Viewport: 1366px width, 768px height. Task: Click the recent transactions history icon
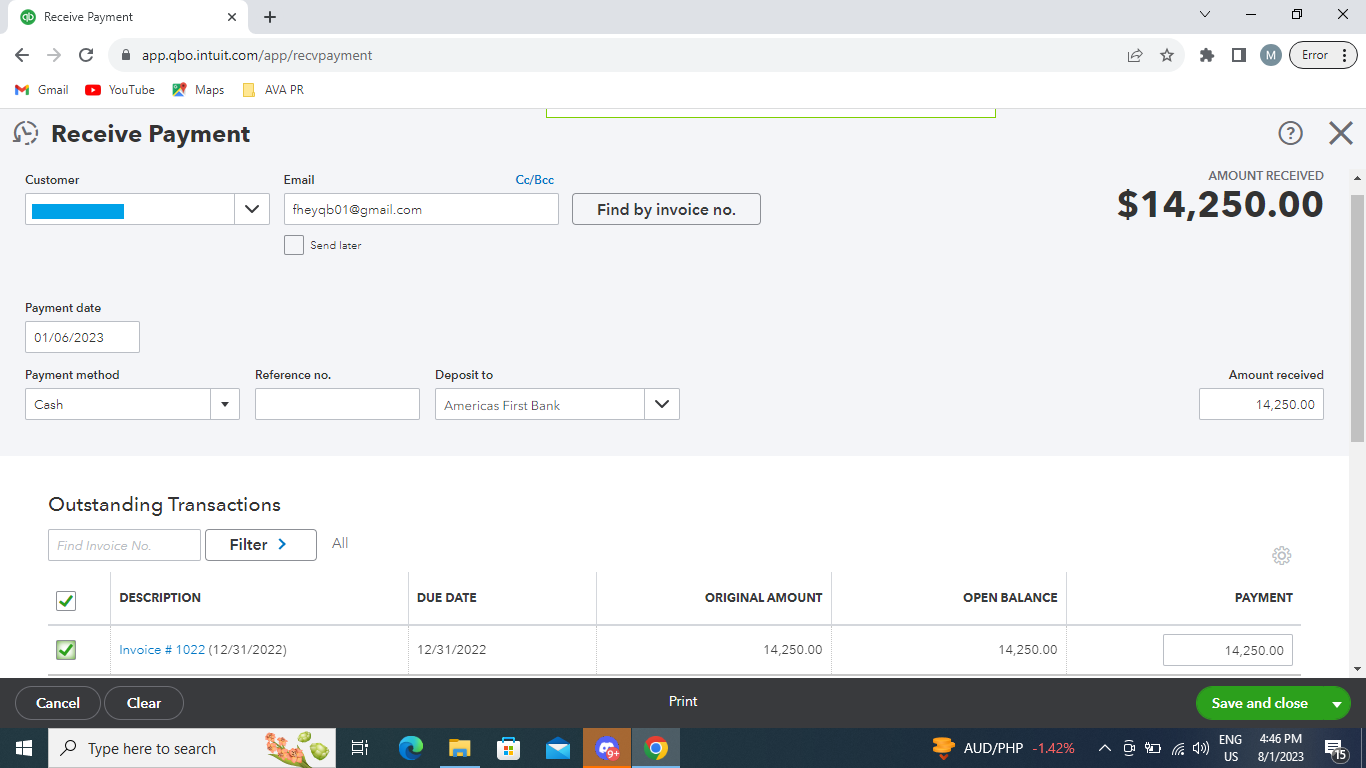[26, 133]
